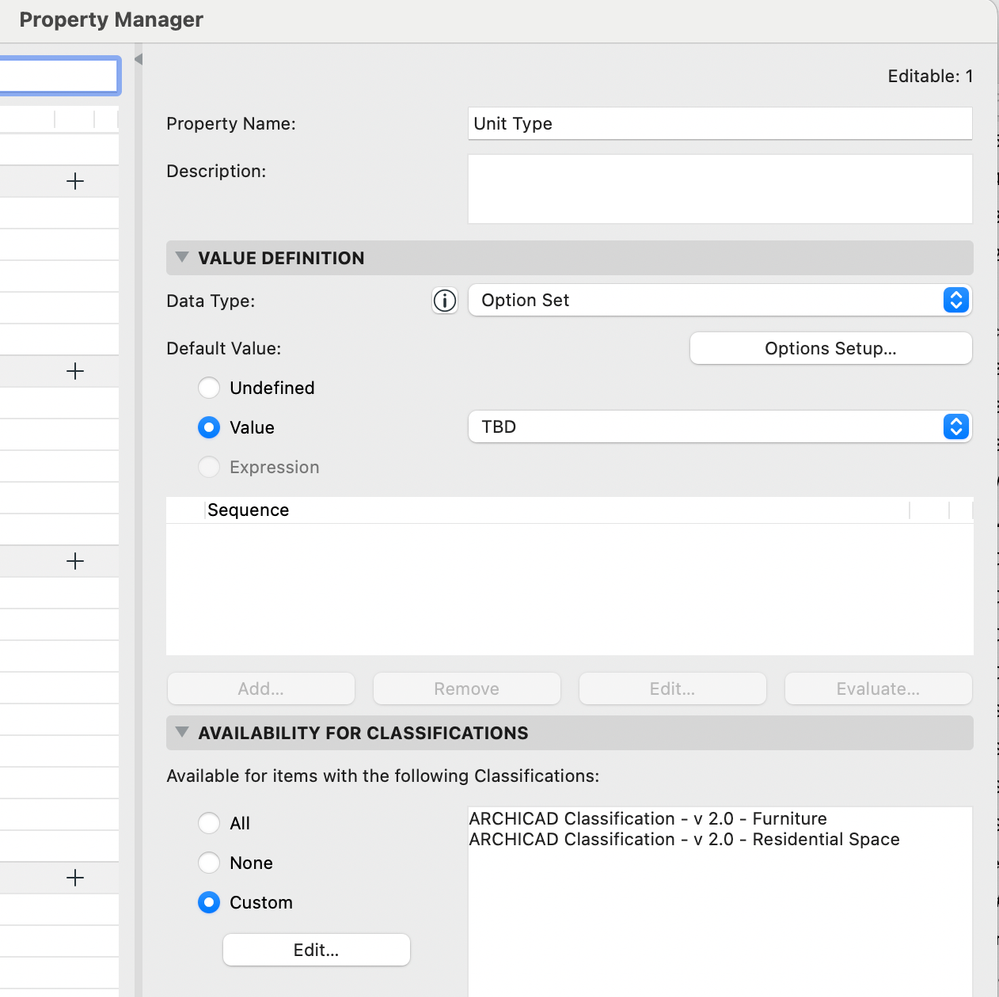This screenshot has width=999, height=997.
Task: Select the Furniture classification entry
Action: point(648,819)
